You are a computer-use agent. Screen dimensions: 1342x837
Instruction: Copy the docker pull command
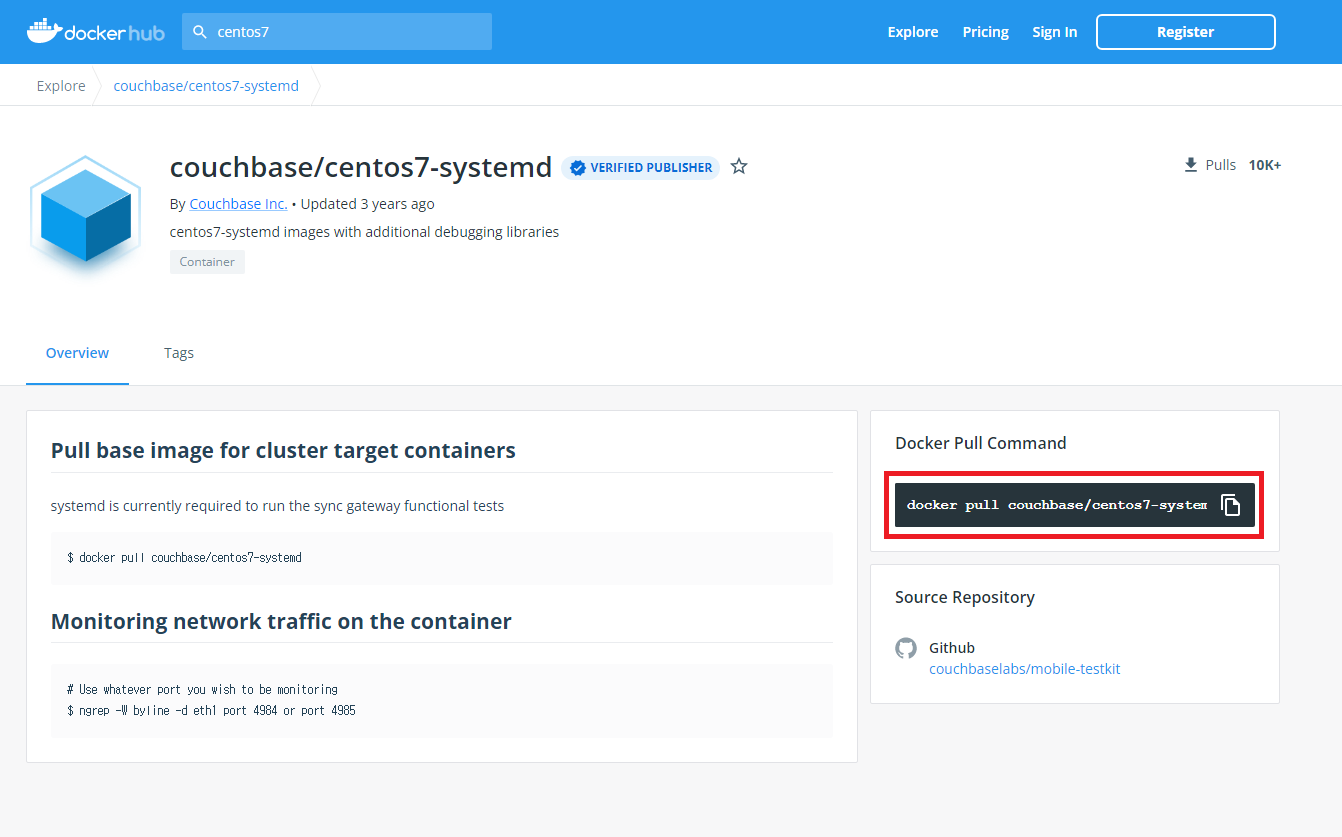[1231, 505]
